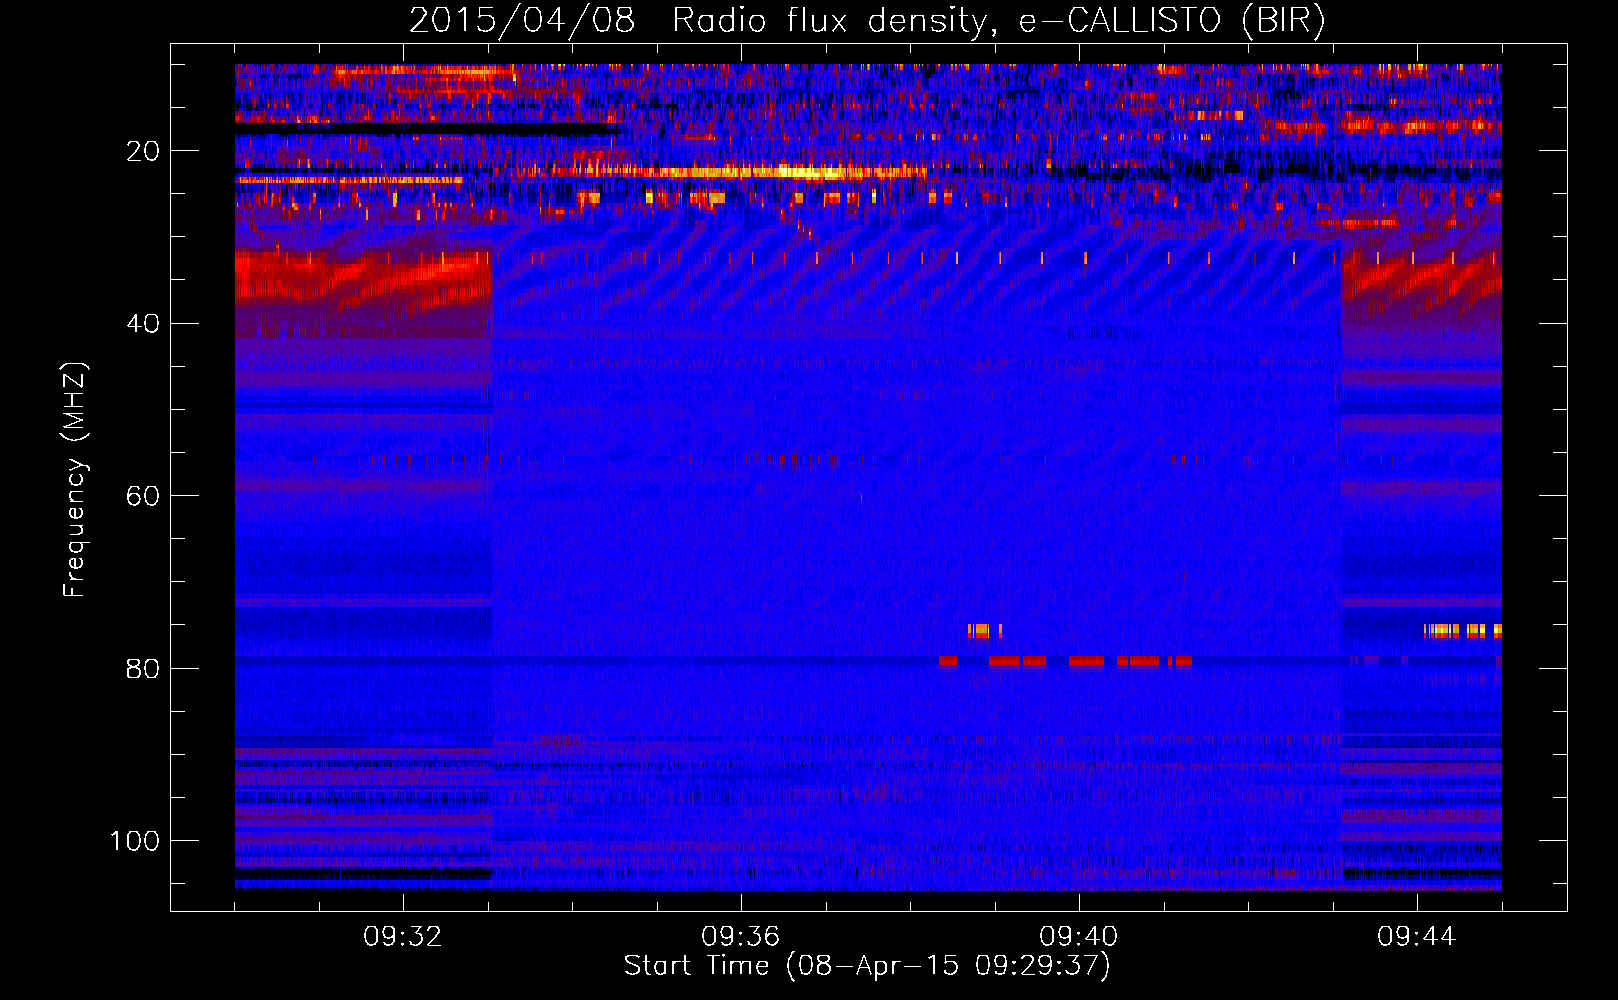Viewport: 1618px width, 1000px height.
Task: Click the 'Frequency (MHZ)' axis label
Action: click(75, 480)
